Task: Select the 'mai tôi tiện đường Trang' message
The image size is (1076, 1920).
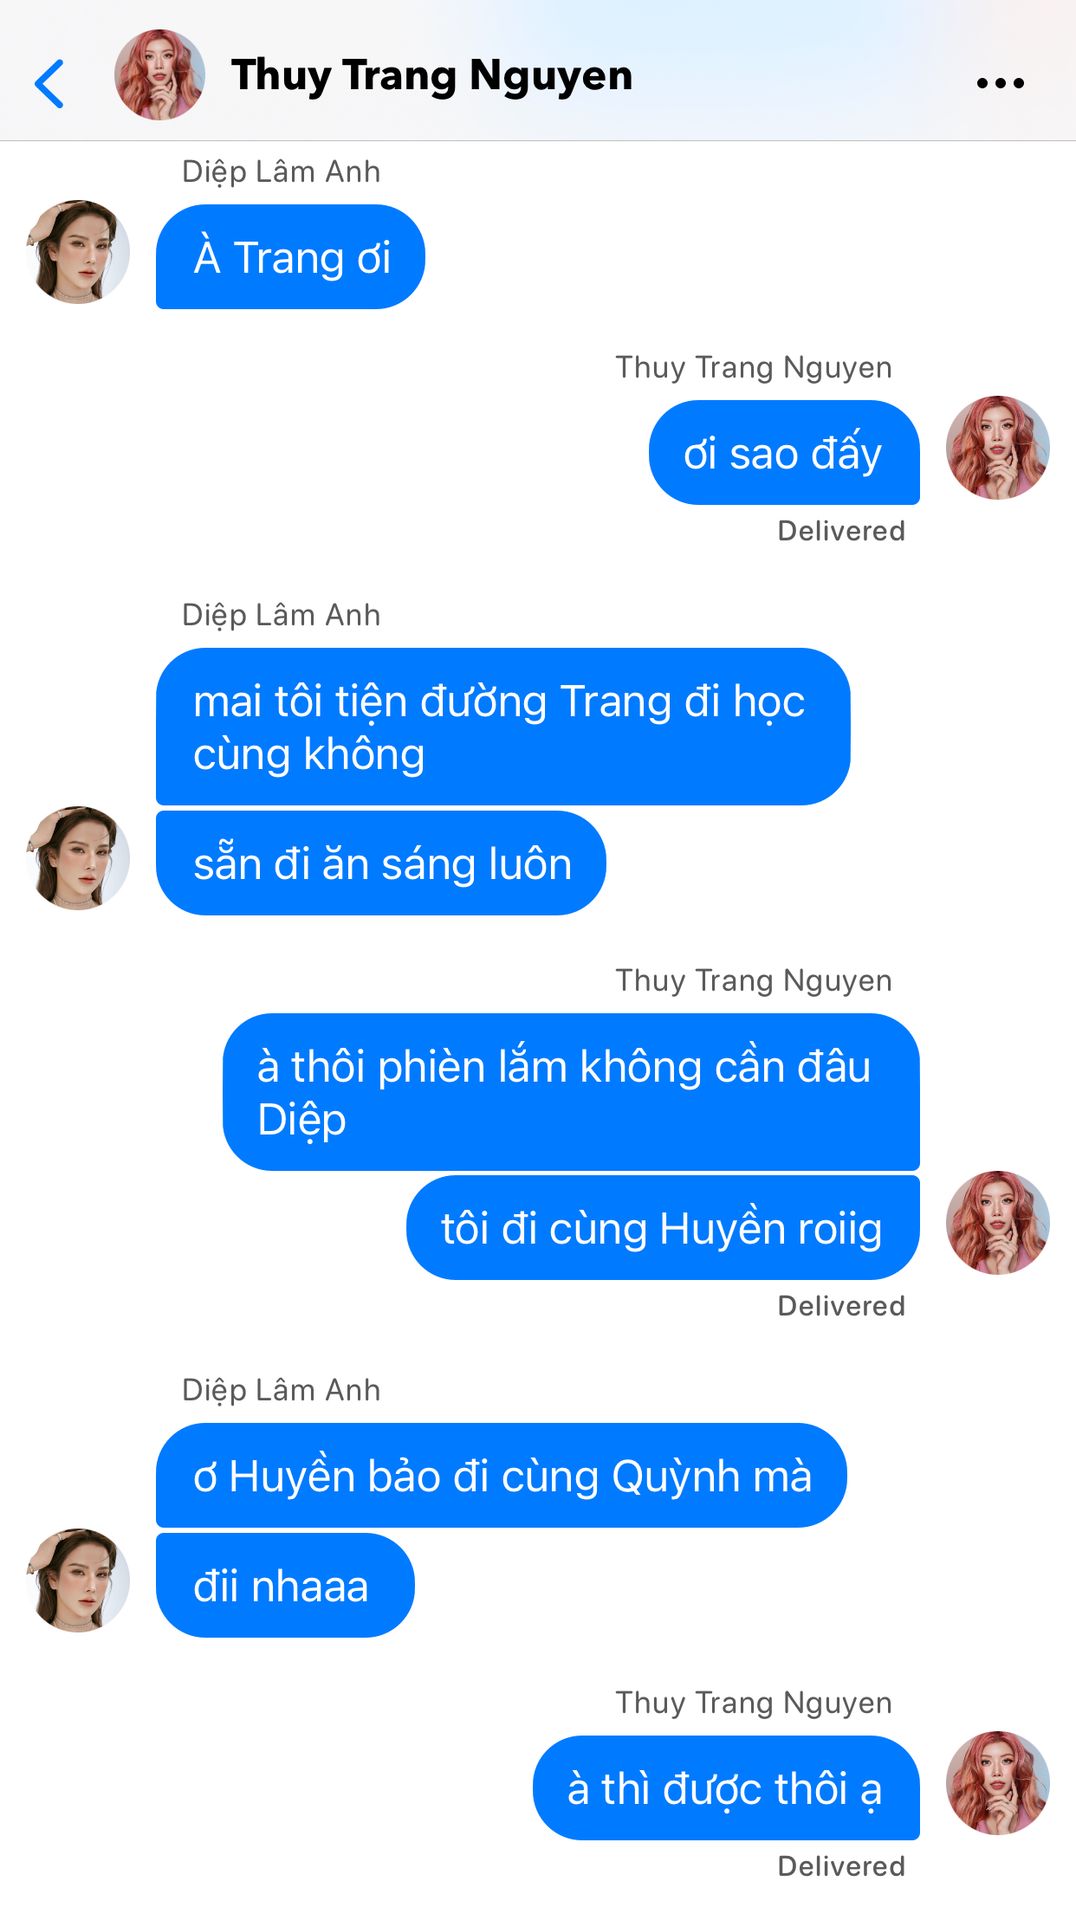Action: click(503, 727)
